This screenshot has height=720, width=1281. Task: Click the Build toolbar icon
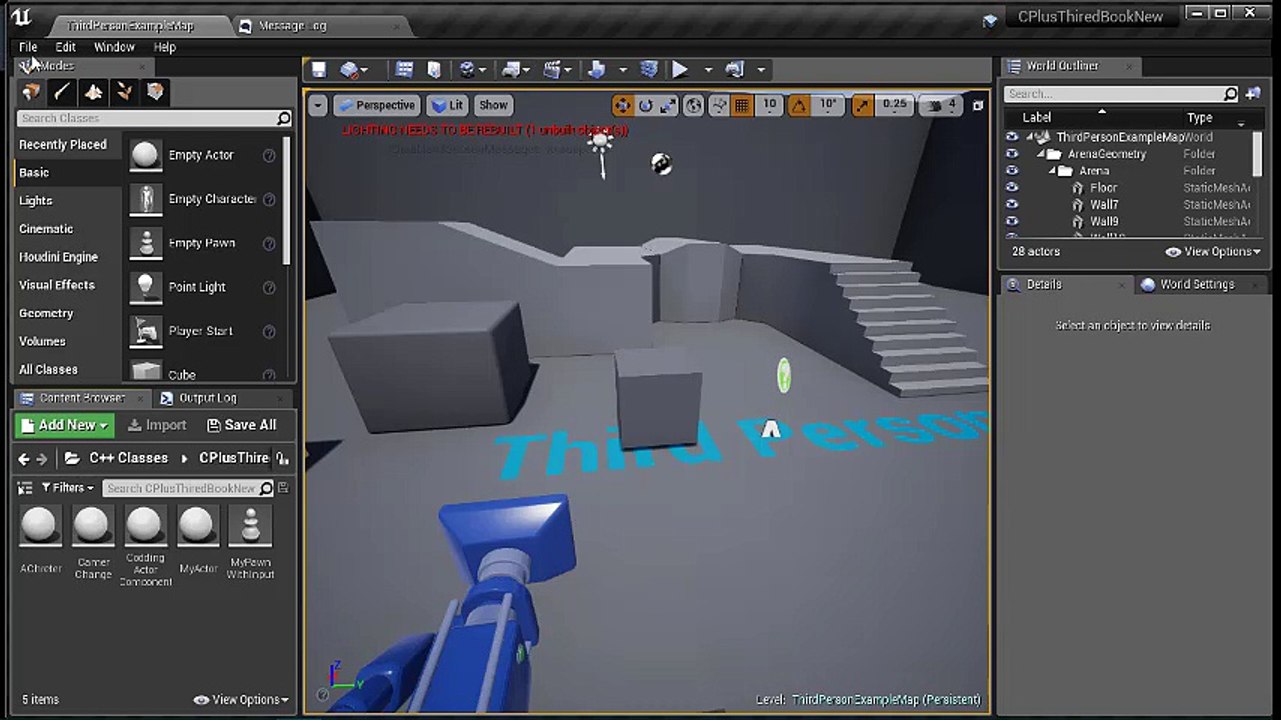tap(598, 69)
